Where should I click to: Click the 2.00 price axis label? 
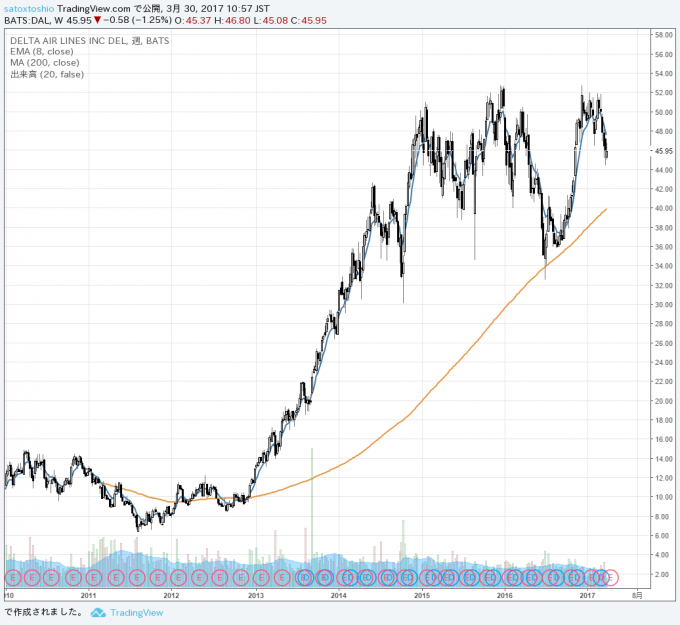(x=662, y=574)
